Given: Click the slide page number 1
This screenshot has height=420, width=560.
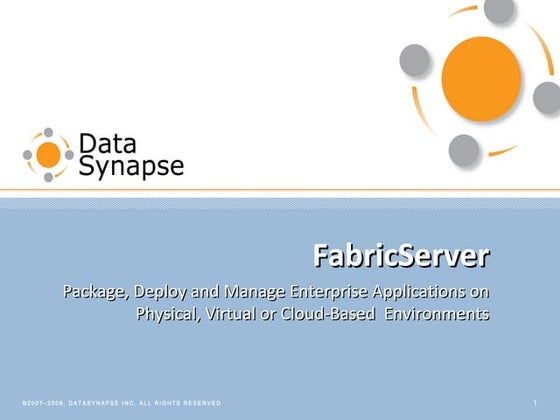Looking at the screenshot, I should [x=535, y=403].
